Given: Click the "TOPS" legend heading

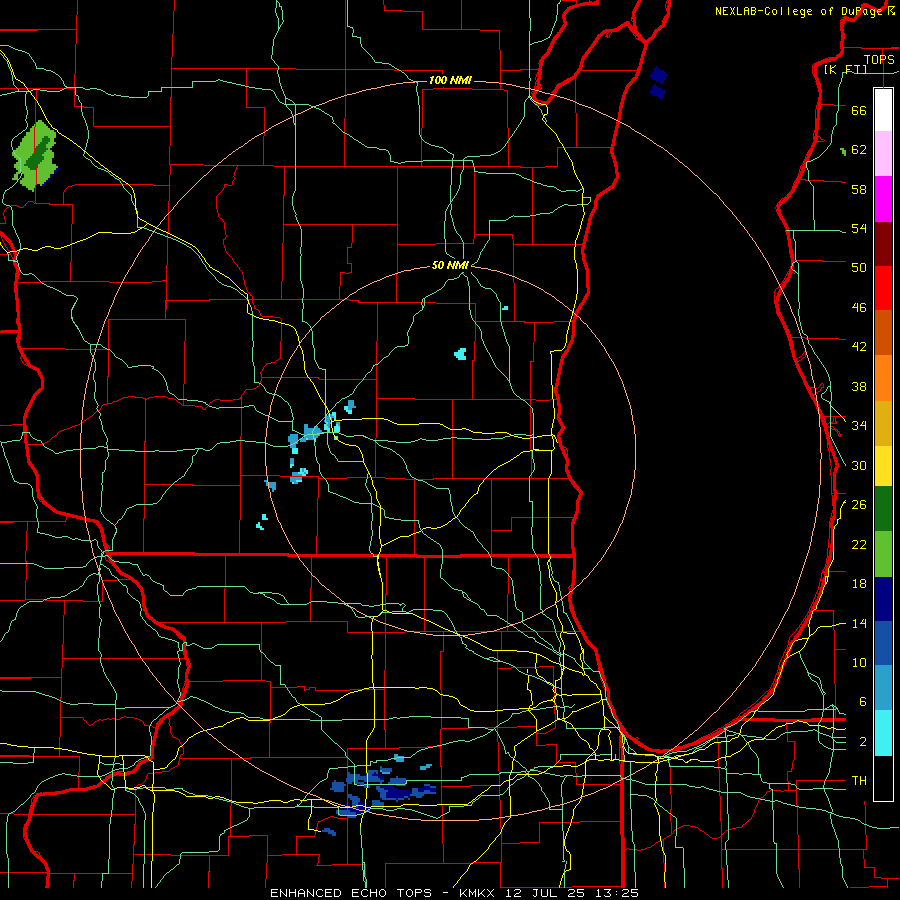Looking at the screenshot, I should [x=879, y=60].
